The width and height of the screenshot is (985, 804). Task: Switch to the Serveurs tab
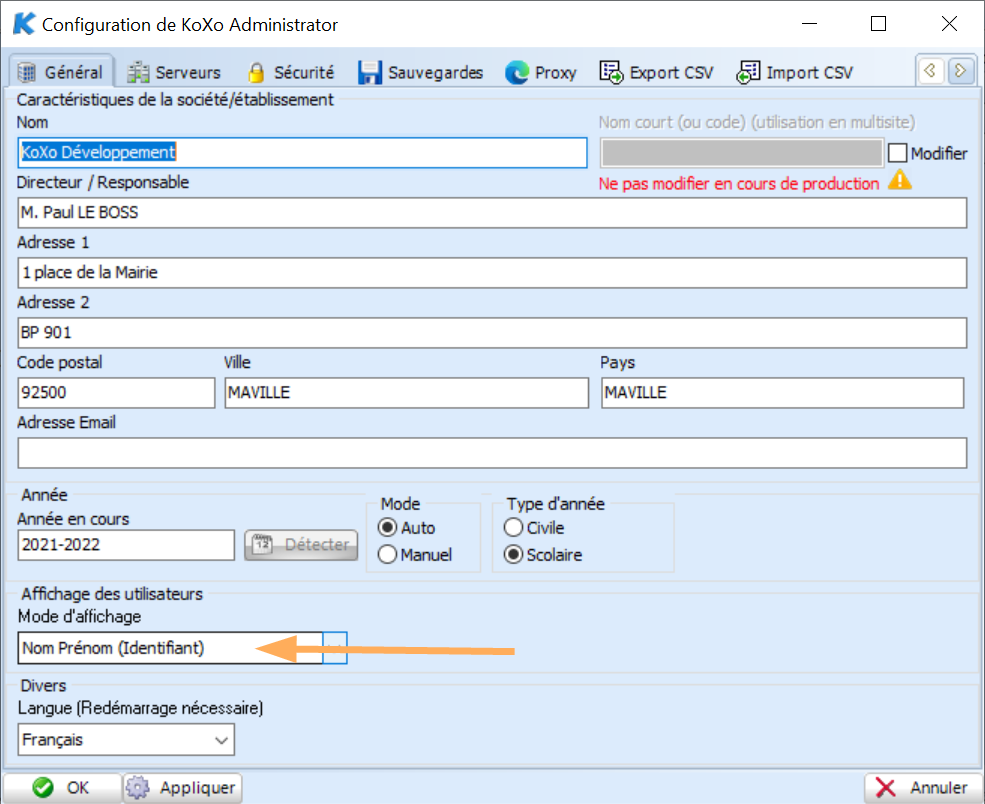(174, 73)
